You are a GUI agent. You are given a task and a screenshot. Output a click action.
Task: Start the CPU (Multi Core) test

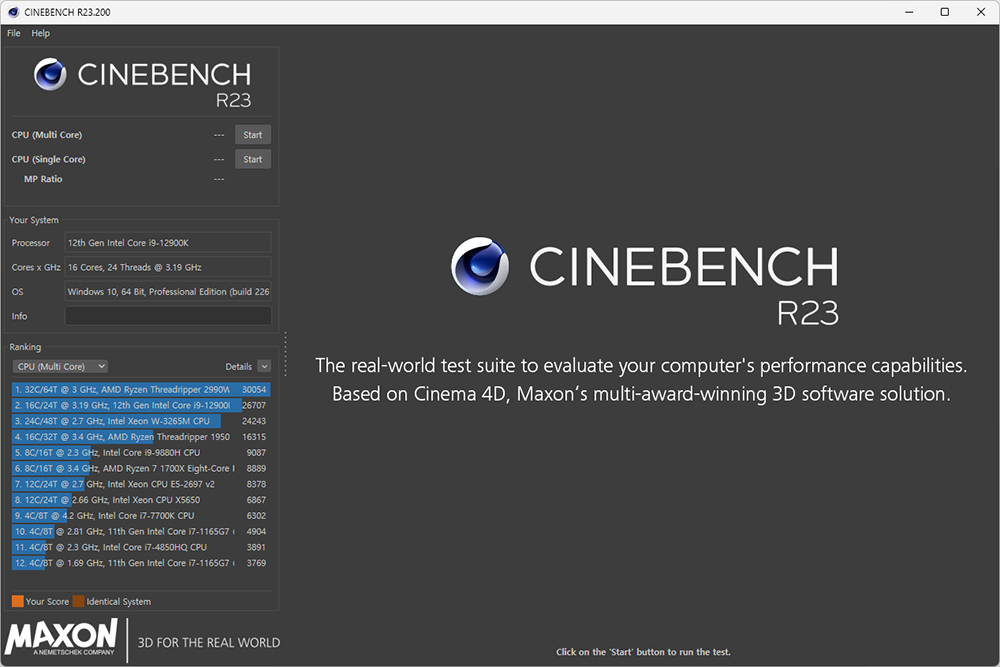[253, 135]
